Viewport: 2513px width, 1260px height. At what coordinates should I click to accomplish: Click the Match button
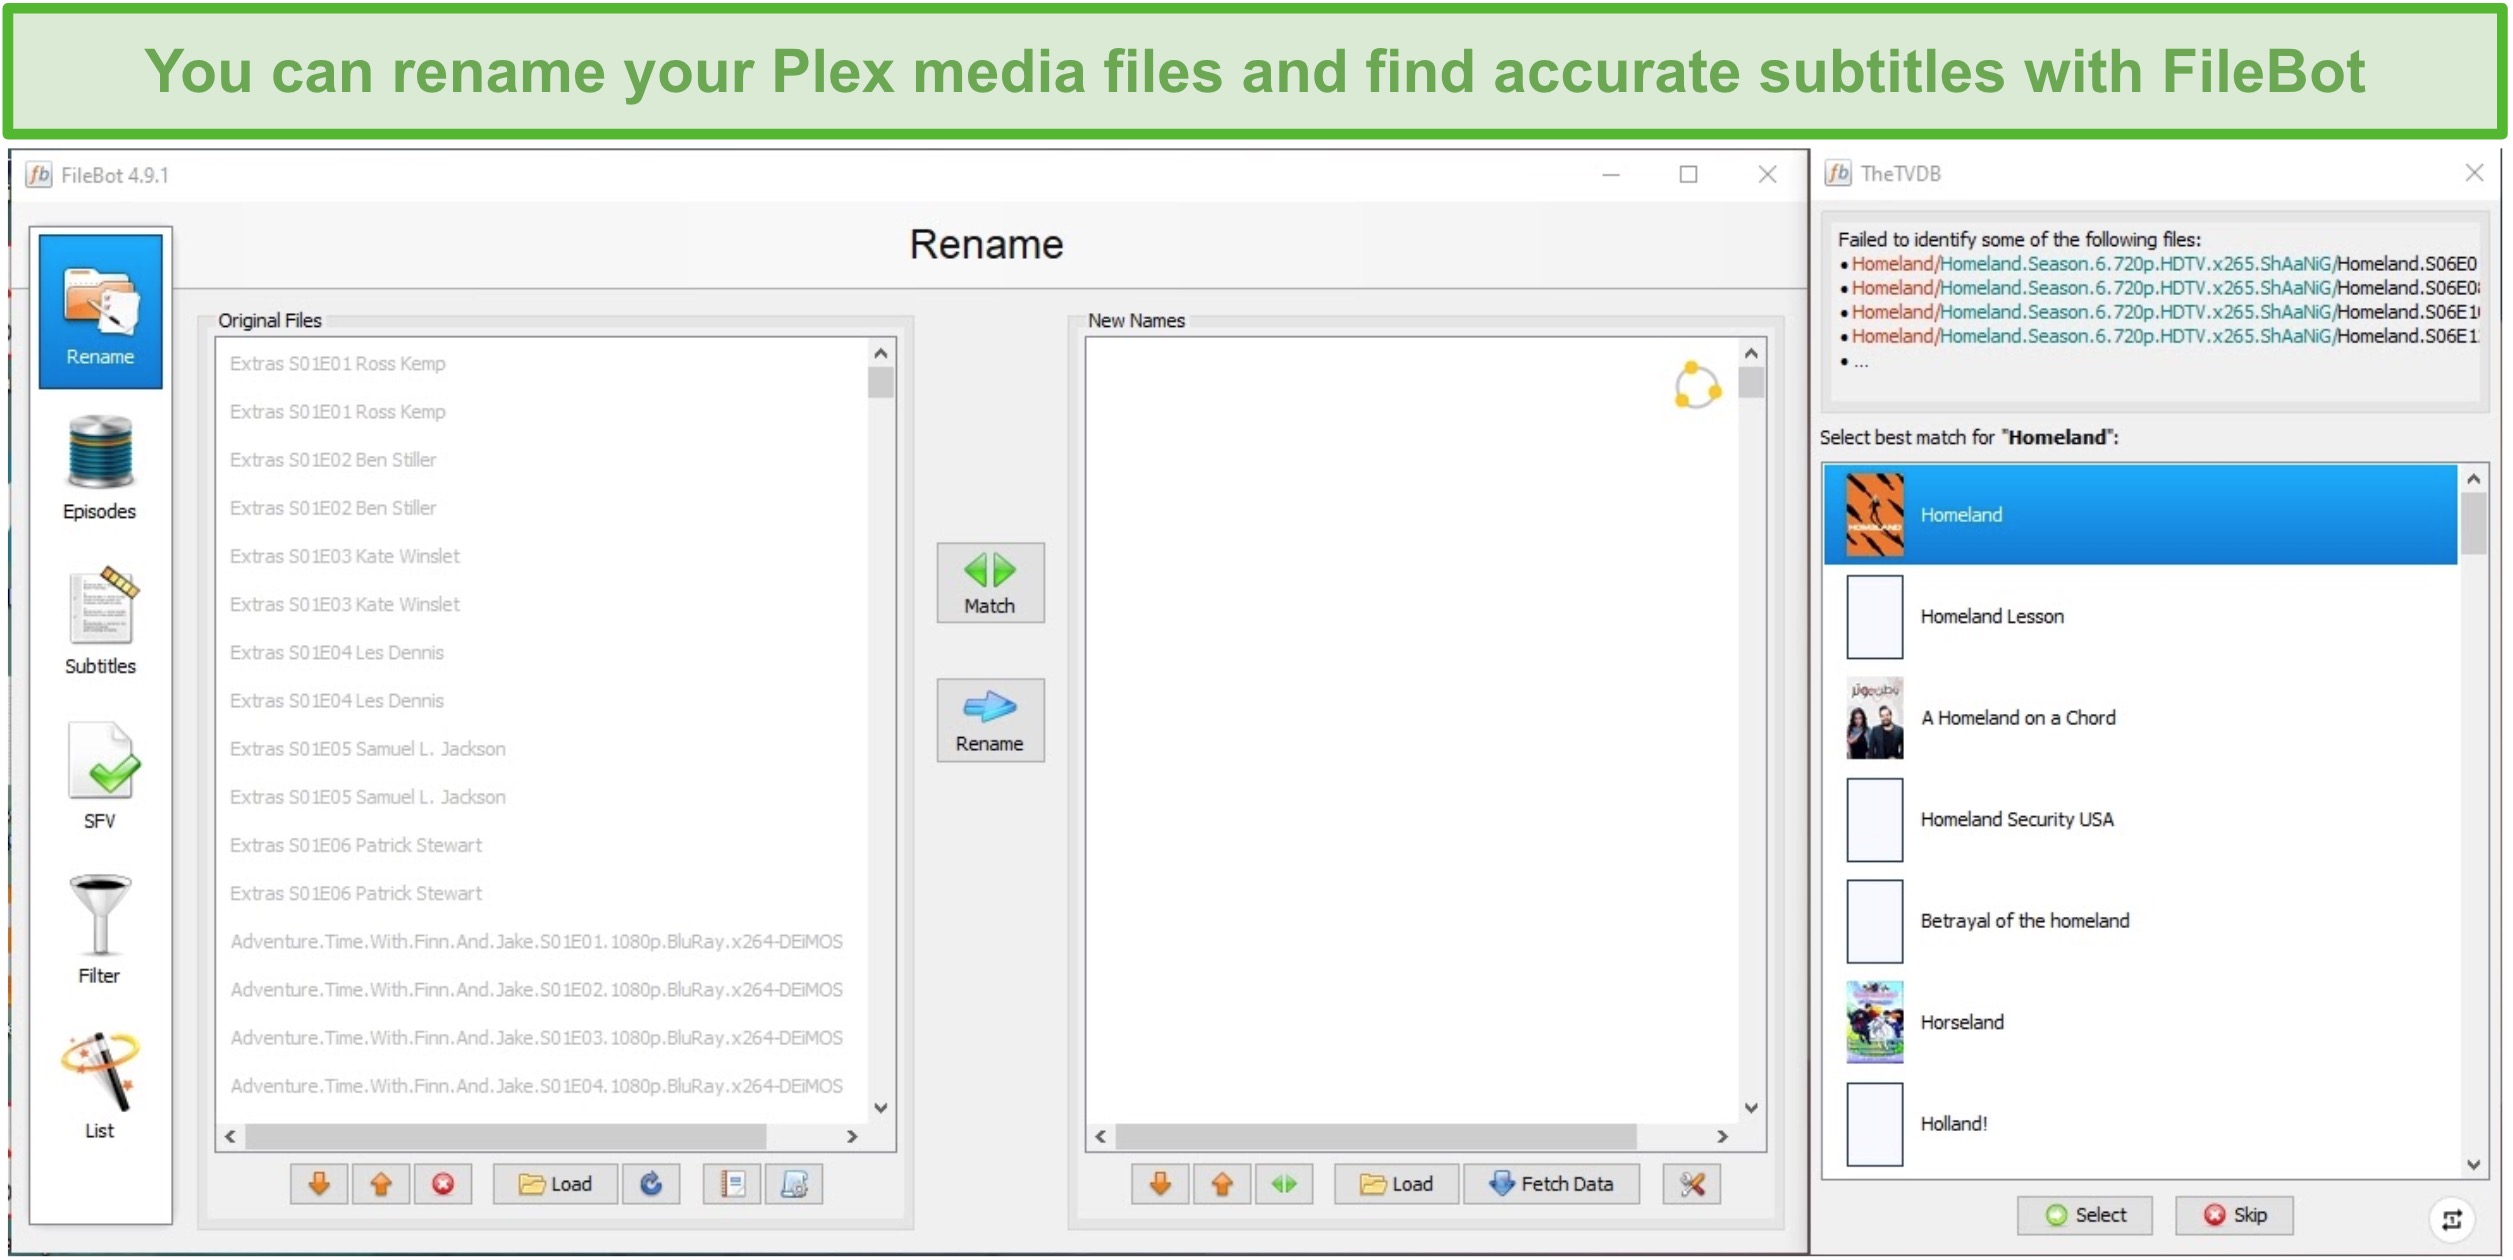pyautogui.click(x=990, y=583)
